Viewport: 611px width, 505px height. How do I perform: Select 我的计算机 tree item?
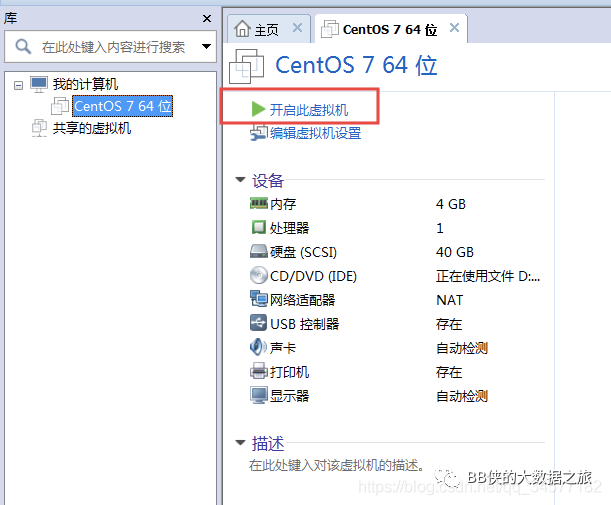[85, 84]
